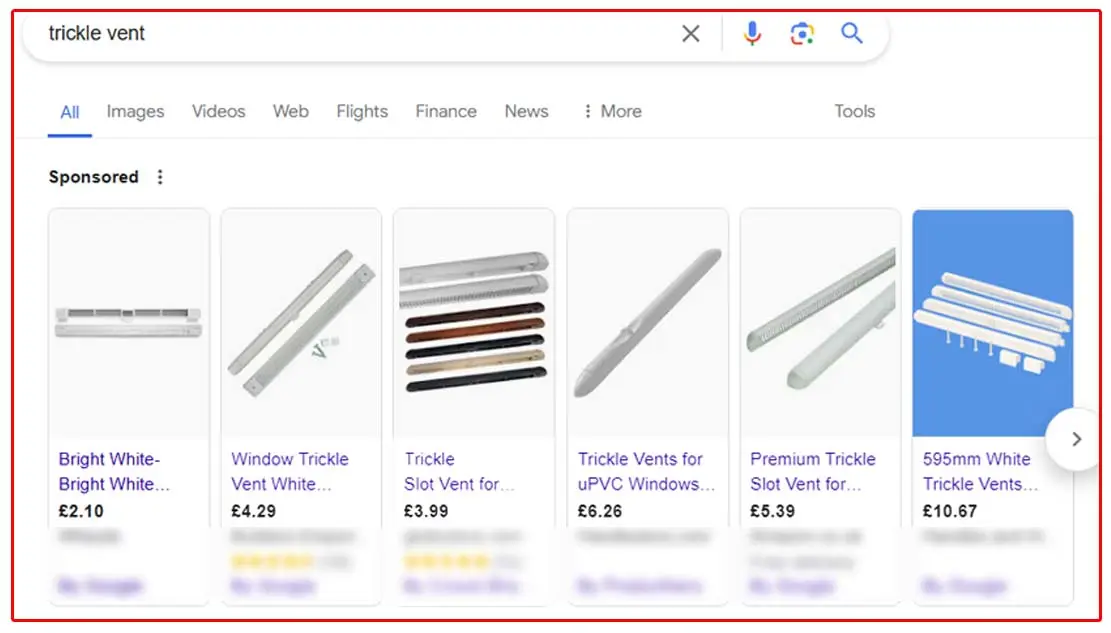Open options via the Sponsored three-dot icon
Viewport: 1111px width, 633px height.
(160, 176)
